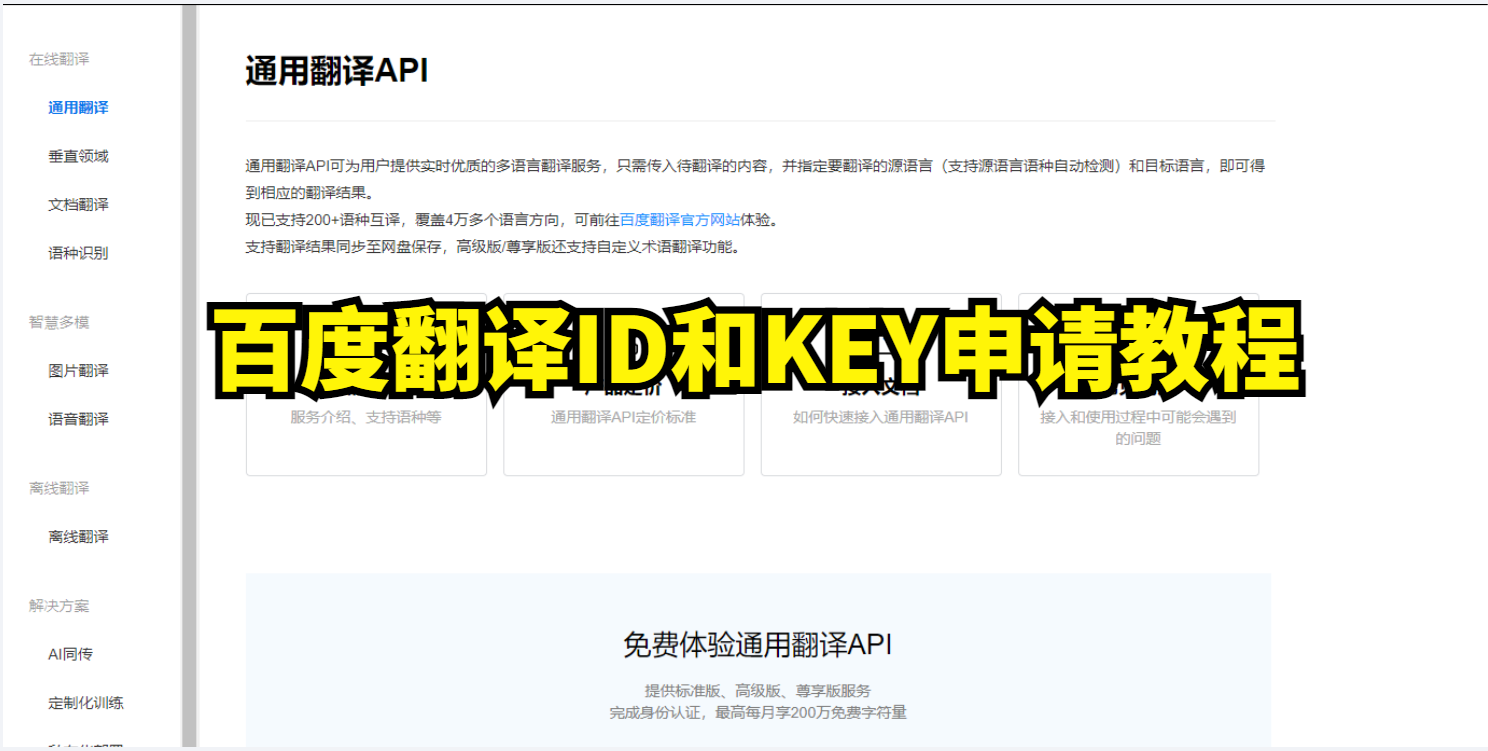Click the 提供标准版、高级版、尊享版服务 text
This screenshot has width=1488, height=751.
click(758, 691)
